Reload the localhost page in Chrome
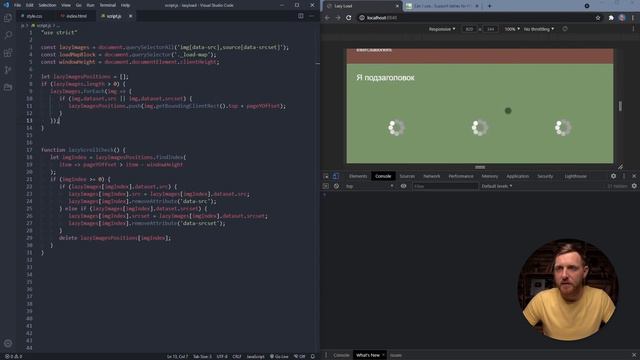Image resolution: width=640 pixels, height=360 pixels. click(x=349, y=18)
